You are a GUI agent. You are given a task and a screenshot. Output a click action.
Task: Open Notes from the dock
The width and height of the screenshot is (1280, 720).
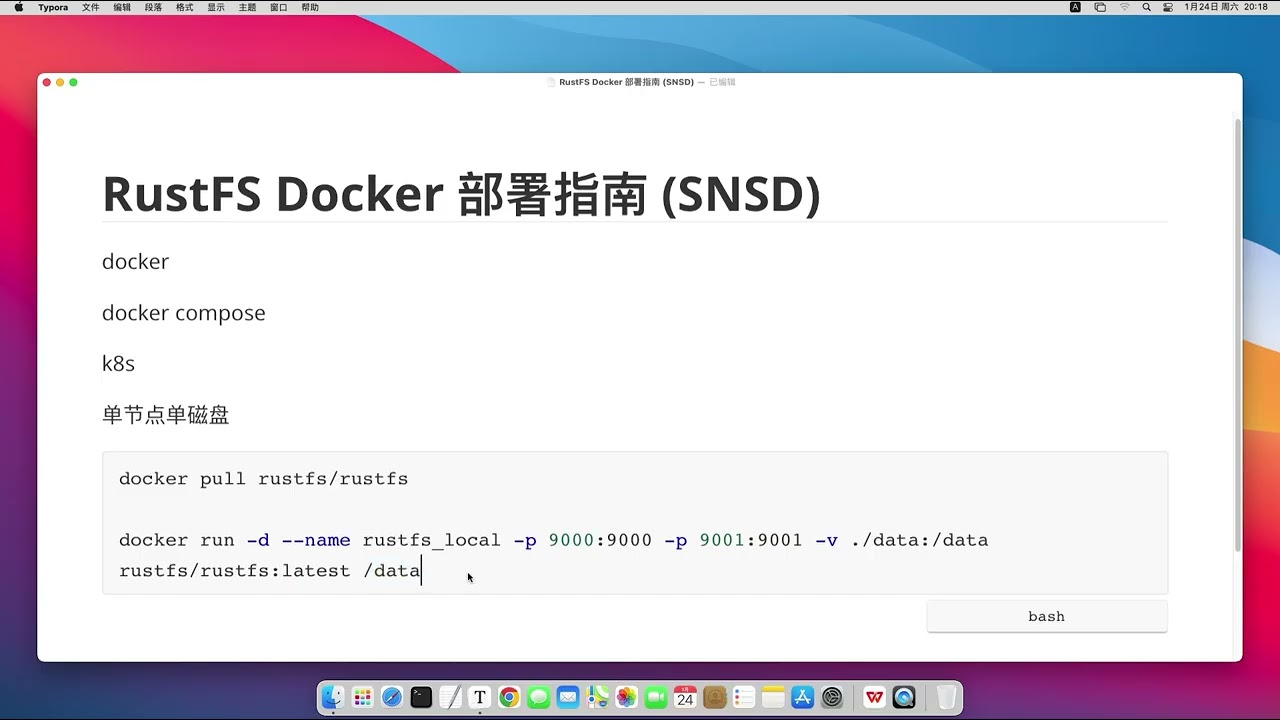(773, 697)
